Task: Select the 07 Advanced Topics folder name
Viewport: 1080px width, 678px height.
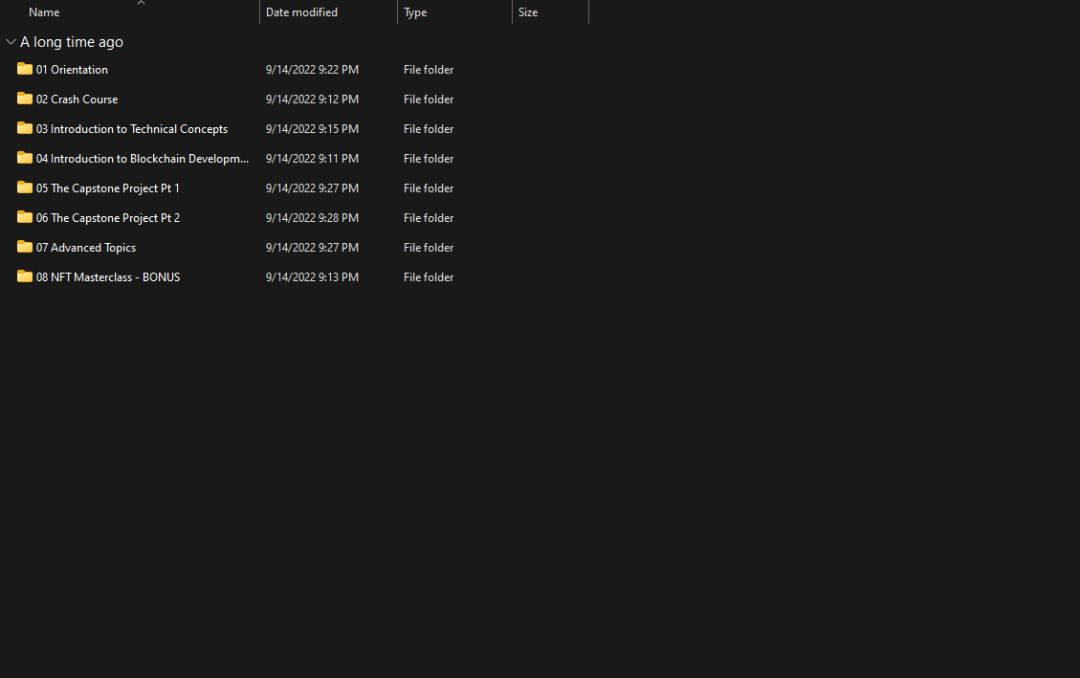Action: pyautogui.click(x=86, y=248)
